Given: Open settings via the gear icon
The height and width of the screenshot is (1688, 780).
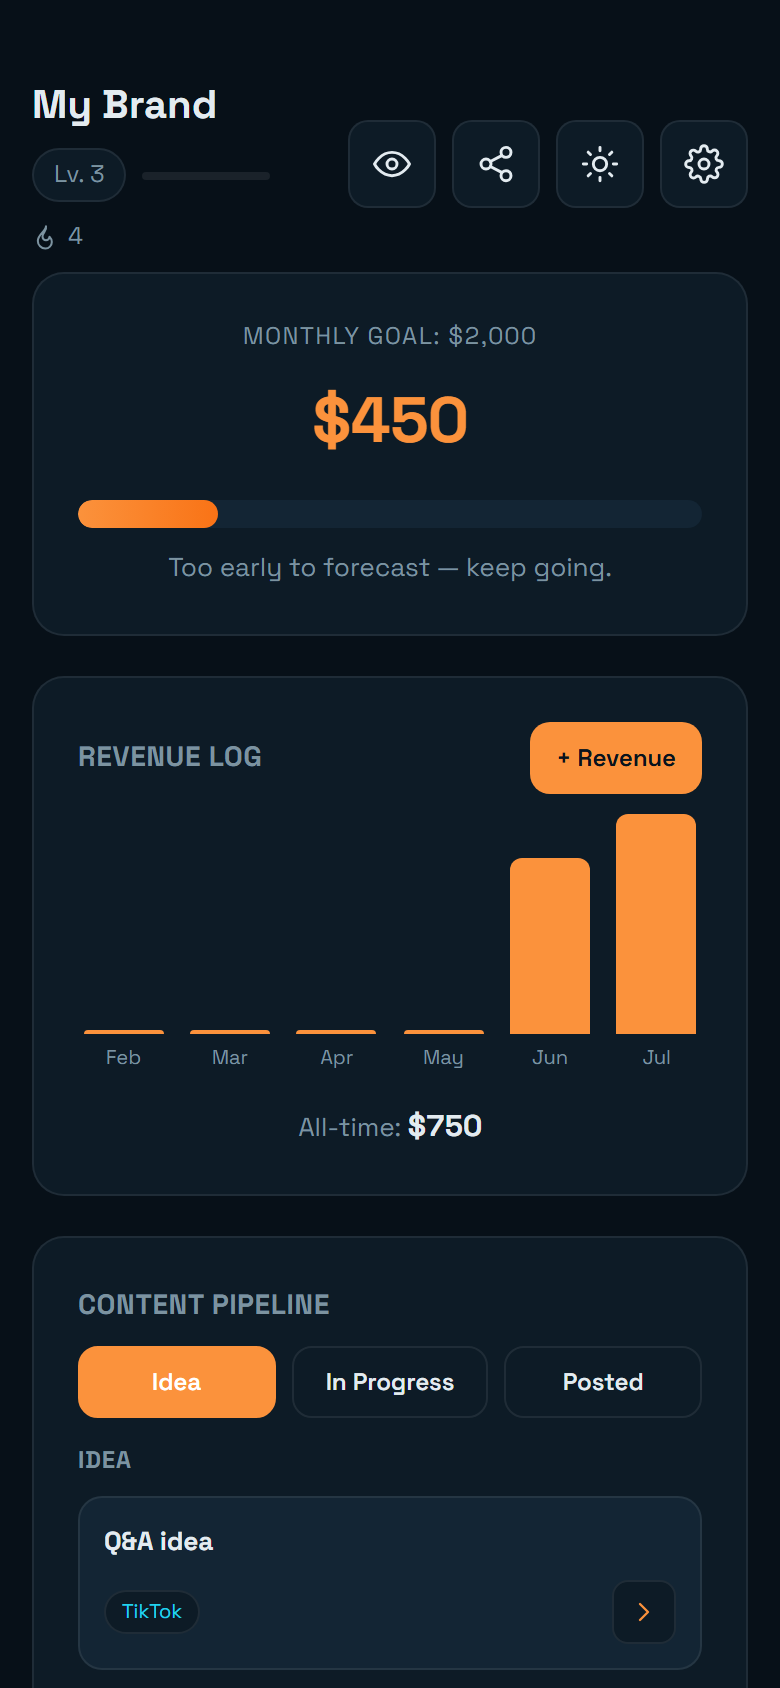Looking at the screenshot, I should [x=704, y=164].
